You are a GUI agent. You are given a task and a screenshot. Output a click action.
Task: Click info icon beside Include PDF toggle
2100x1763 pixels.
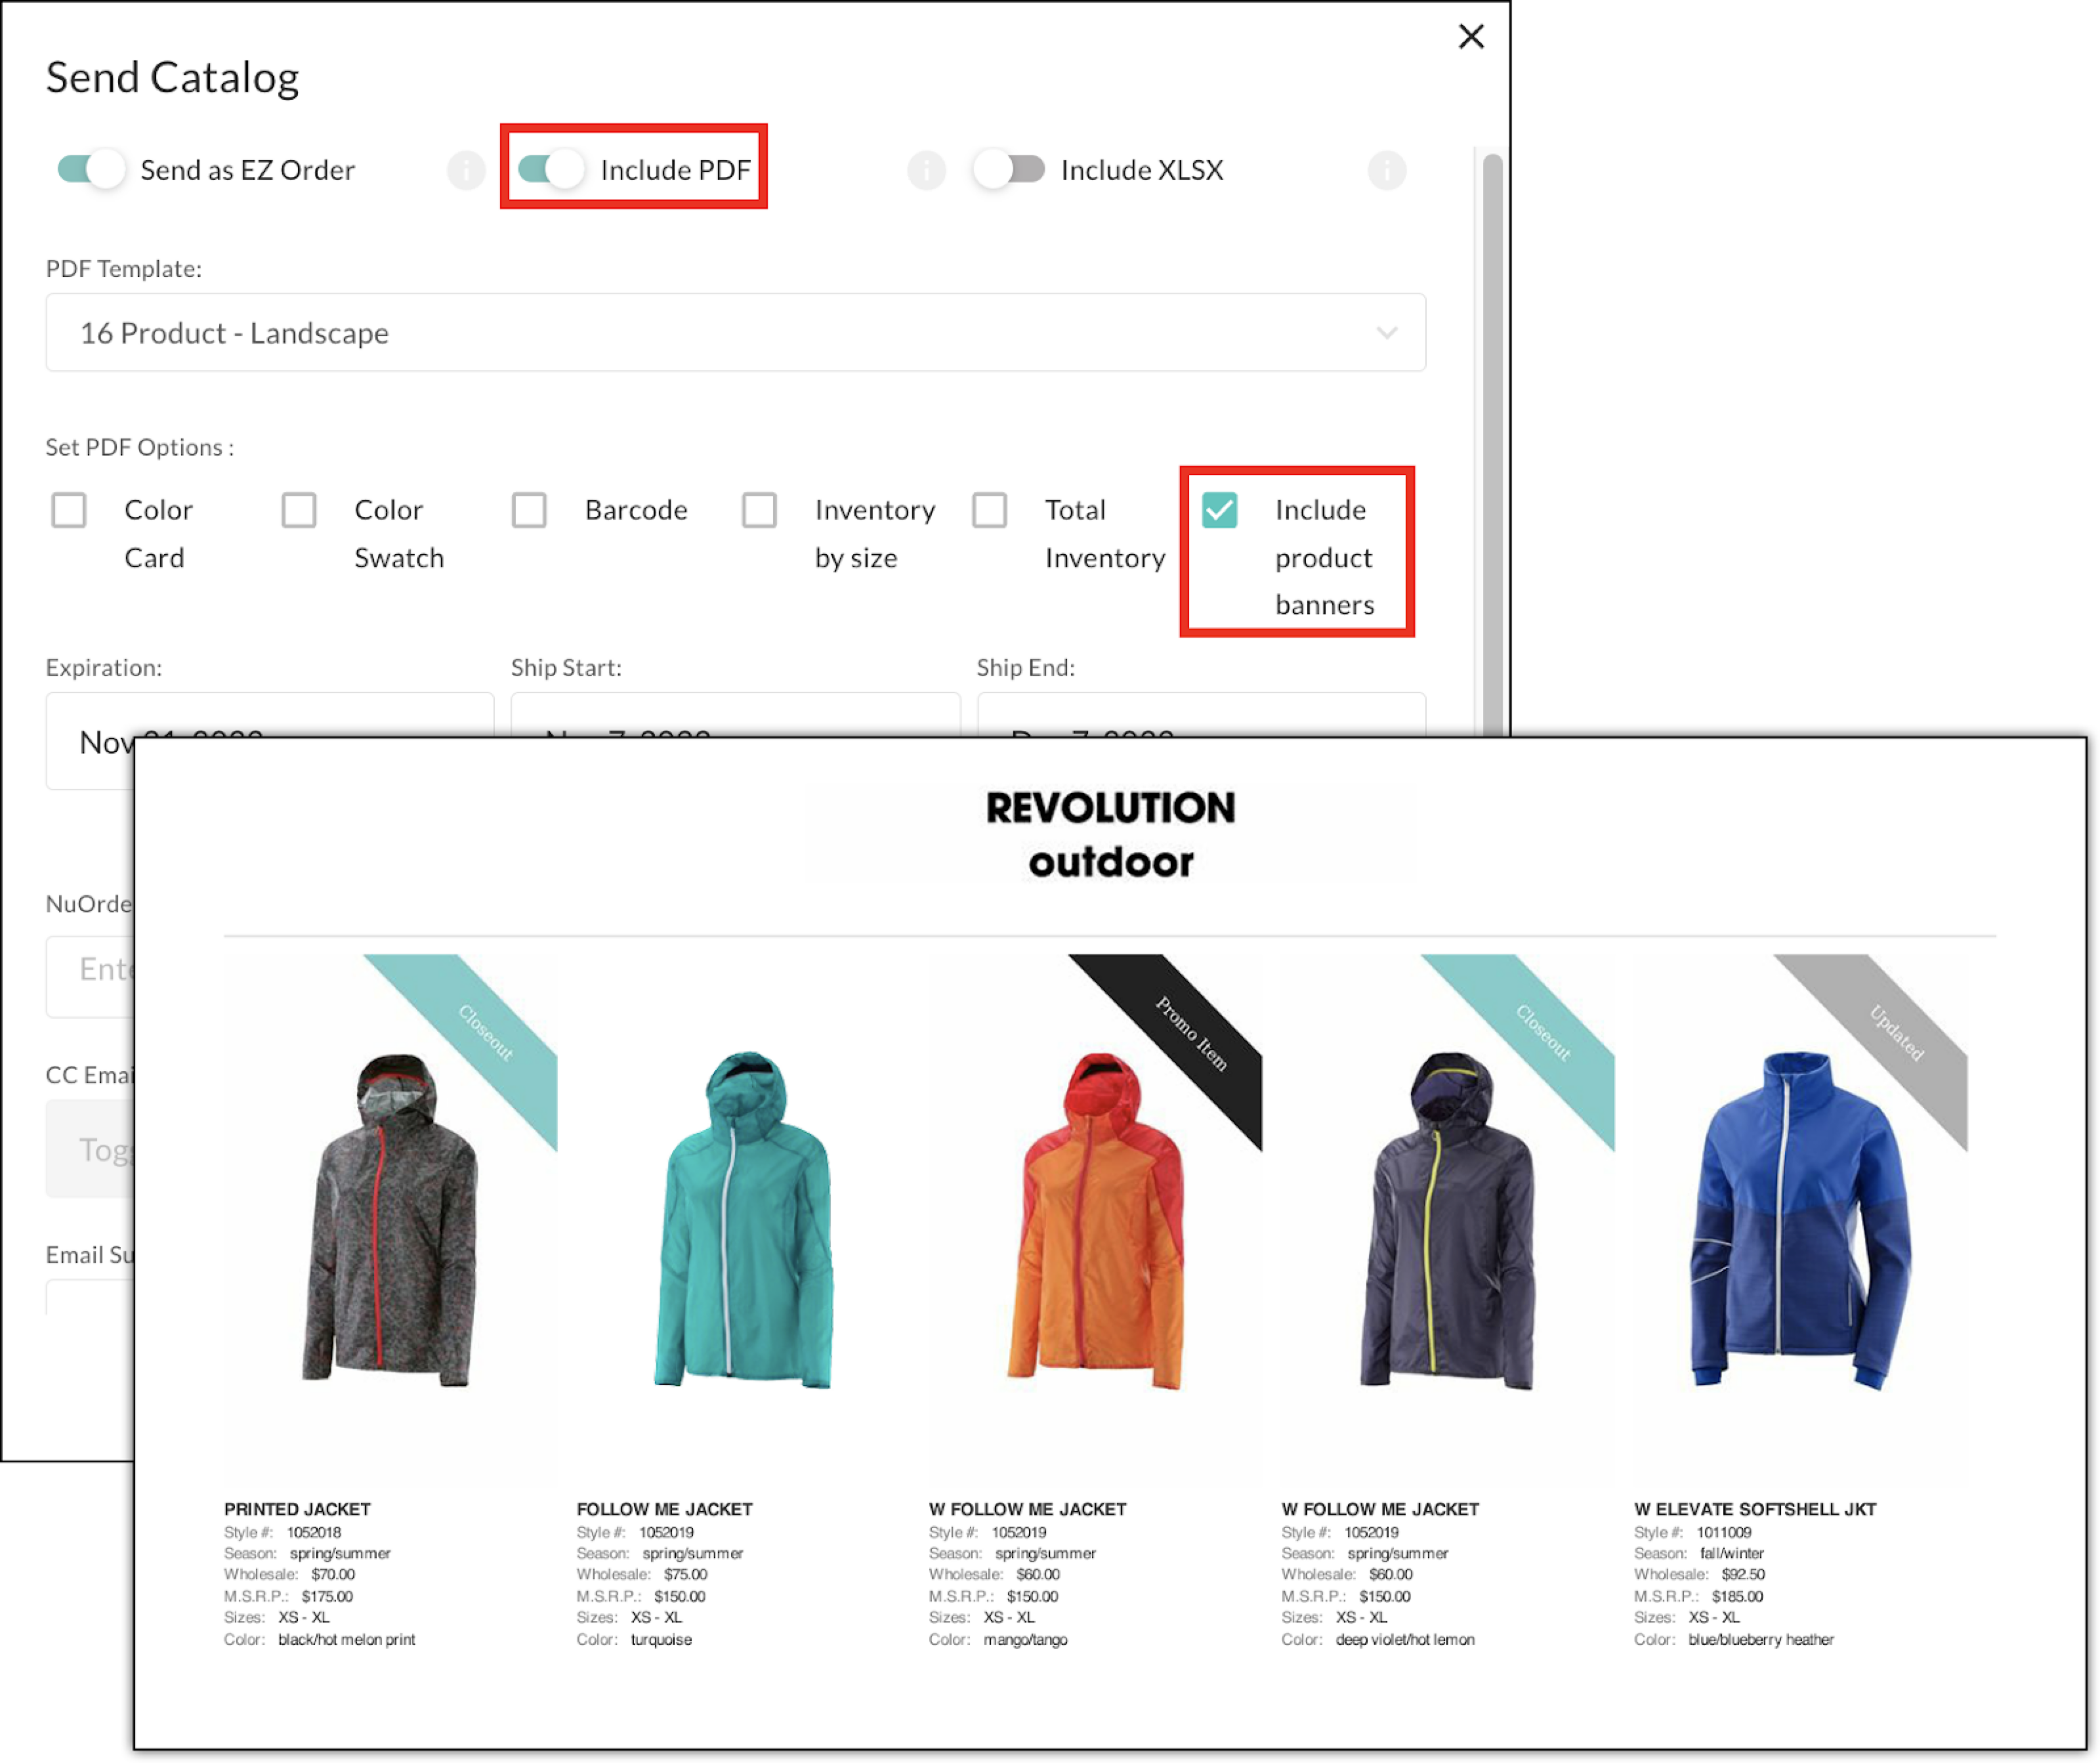[x=926, y=170]
